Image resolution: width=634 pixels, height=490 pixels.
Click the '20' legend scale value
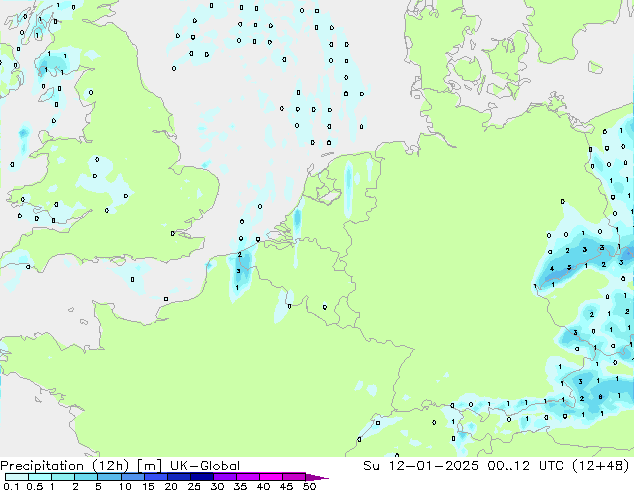tap(171, 486)
